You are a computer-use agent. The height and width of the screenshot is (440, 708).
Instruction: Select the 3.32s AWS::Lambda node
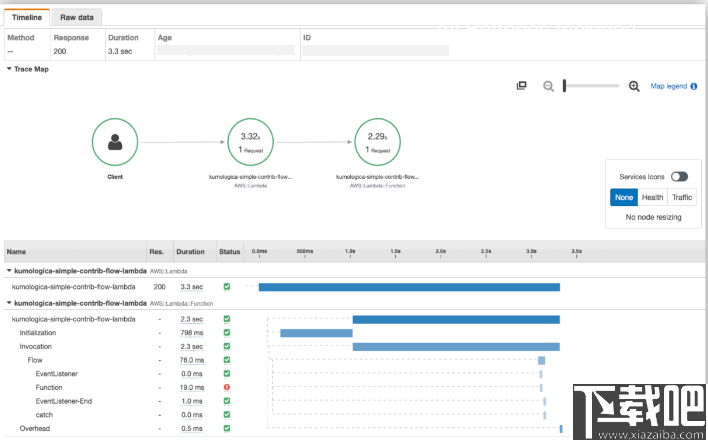250,142
